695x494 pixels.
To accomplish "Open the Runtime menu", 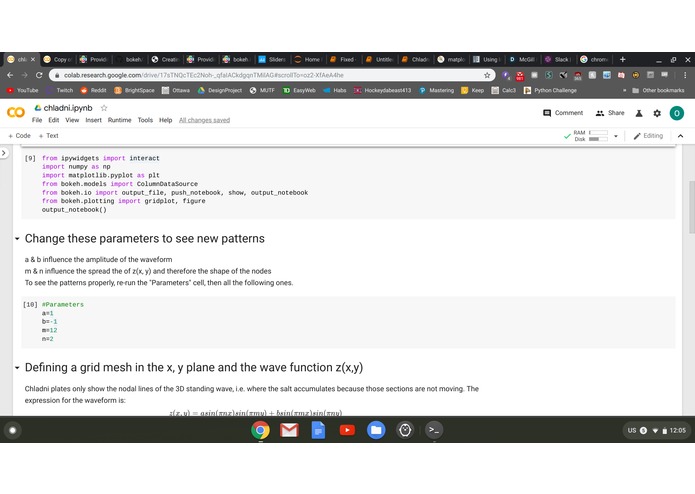I will coord(120,120).
